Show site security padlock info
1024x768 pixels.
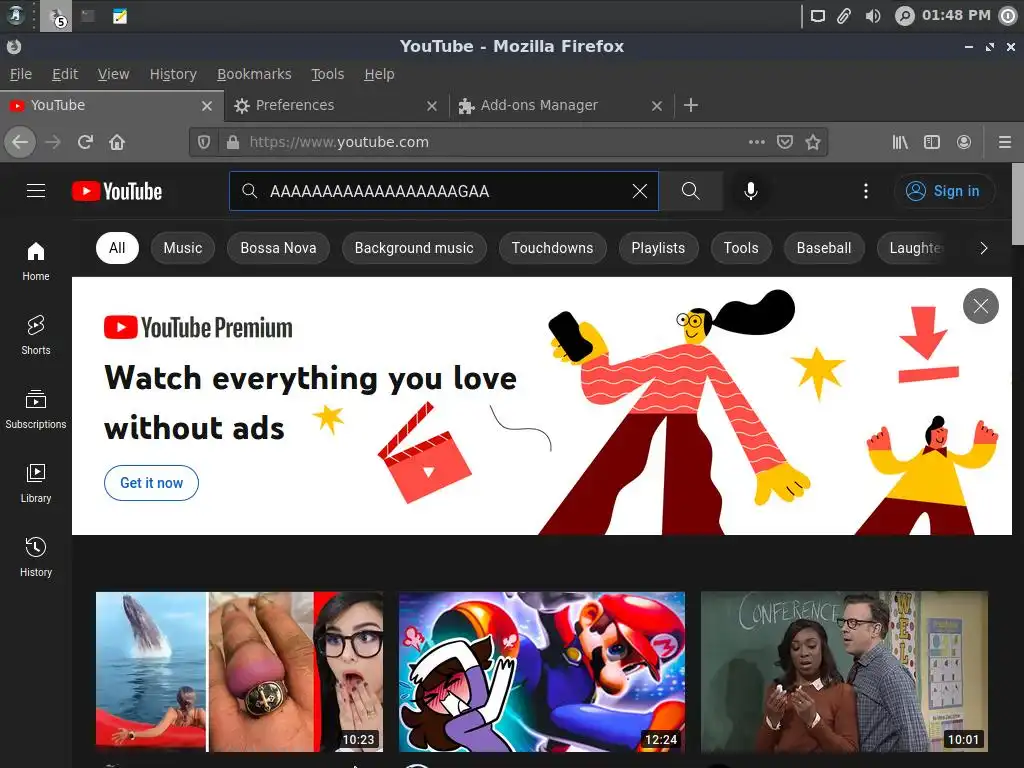tap(232, 142)
